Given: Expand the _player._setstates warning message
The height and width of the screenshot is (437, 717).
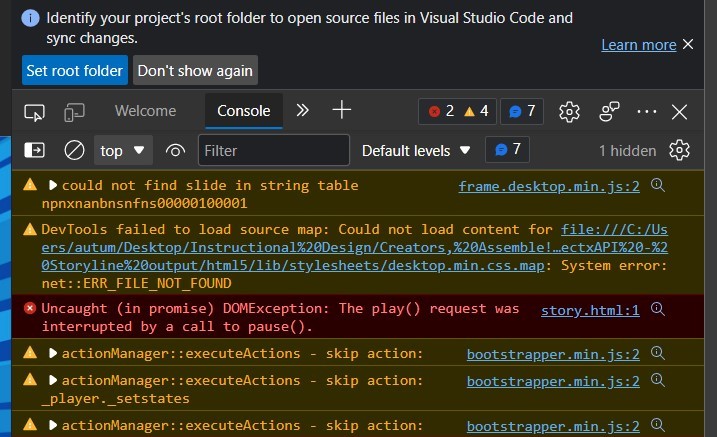Looking at the screenshot, I should pos(53,380).
